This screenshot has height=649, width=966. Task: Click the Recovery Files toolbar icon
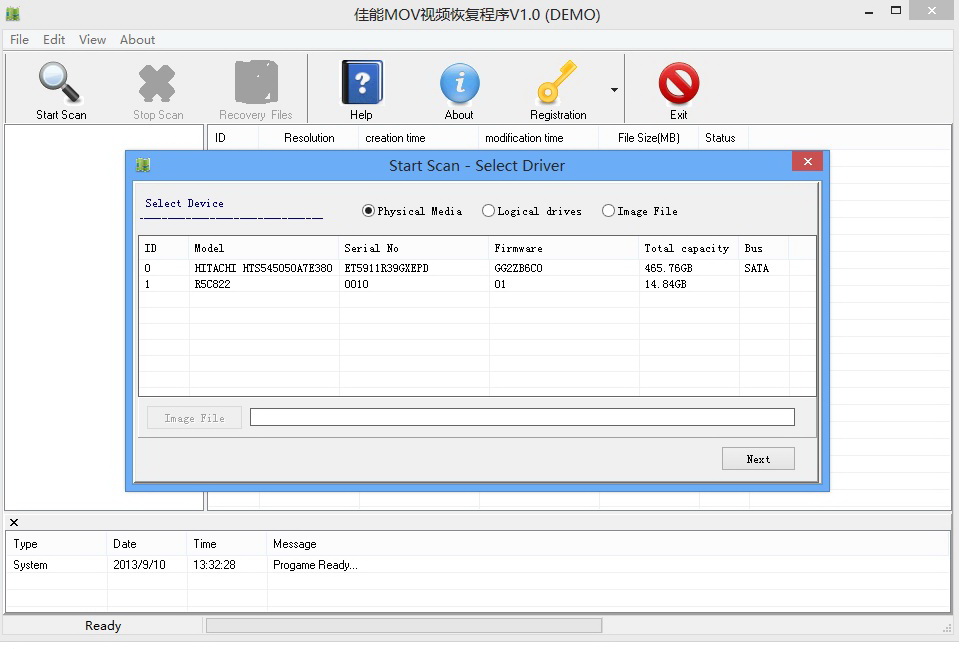[x=256, y=83]
